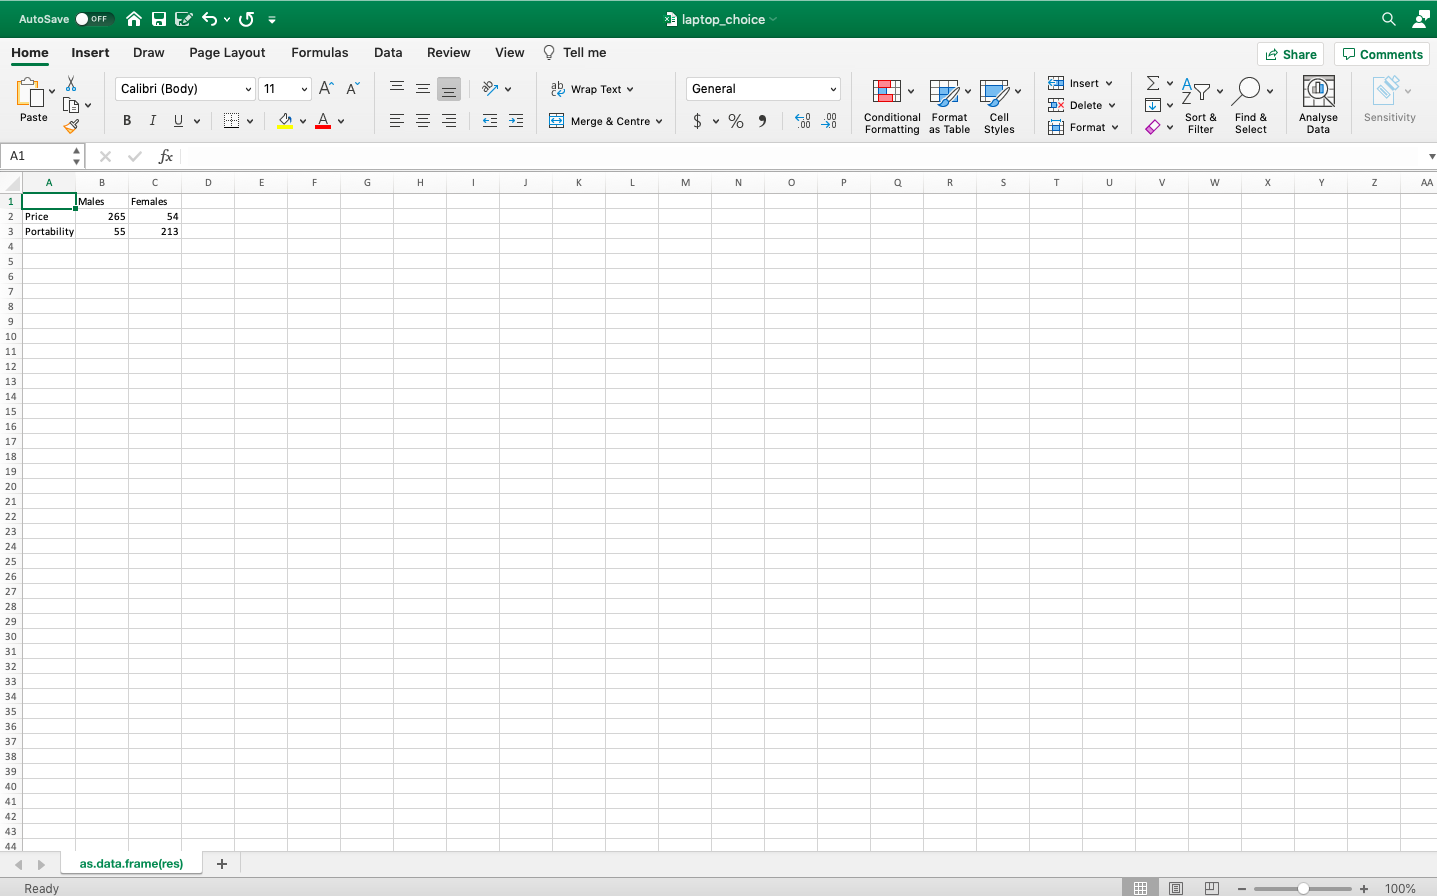
Task: Click Format as Table button
Action: click(x=949, y=105)
